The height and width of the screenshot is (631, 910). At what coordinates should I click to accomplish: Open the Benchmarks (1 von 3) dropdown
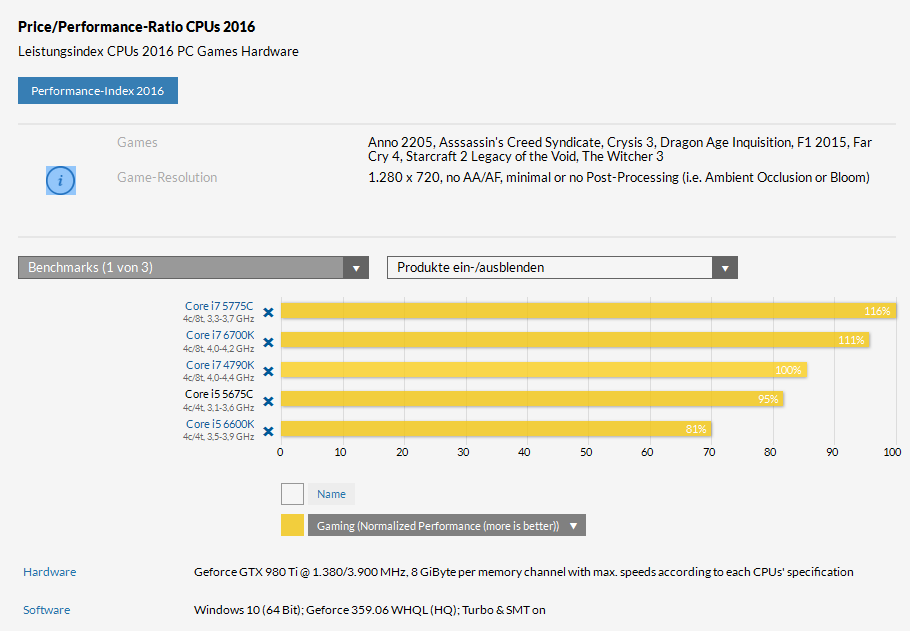tap(193, 268)
